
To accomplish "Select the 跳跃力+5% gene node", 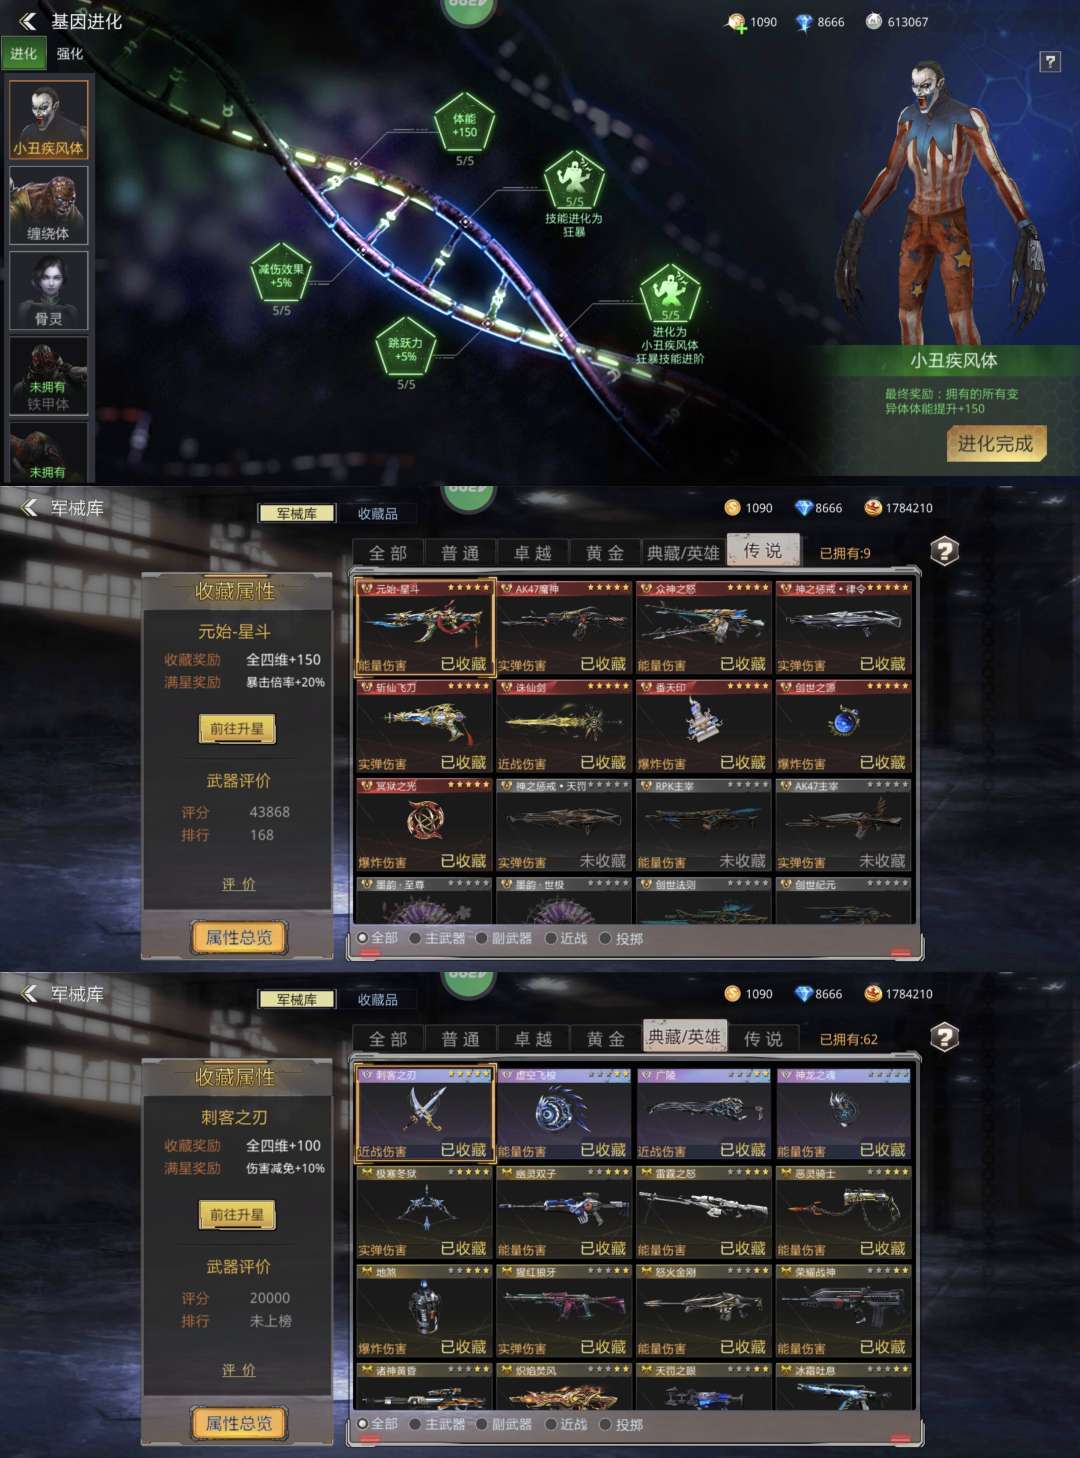I will coord(405,347).
